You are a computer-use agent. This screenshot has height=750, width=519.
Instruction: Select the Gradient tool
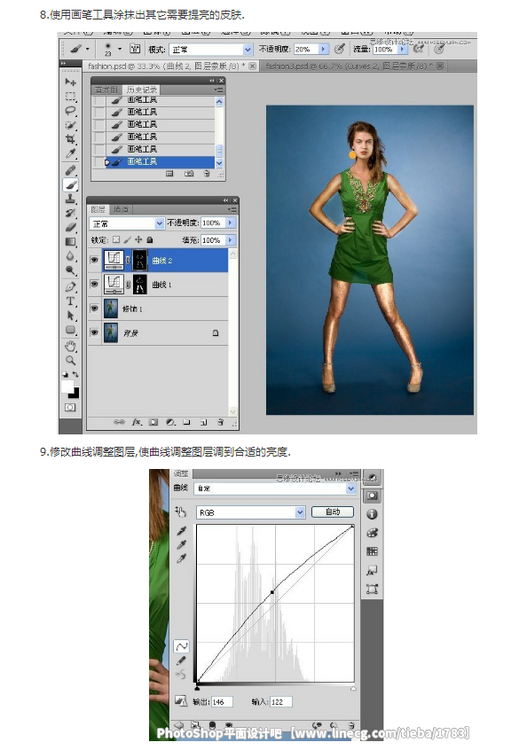pyautogui.click(x=70, y=242)
